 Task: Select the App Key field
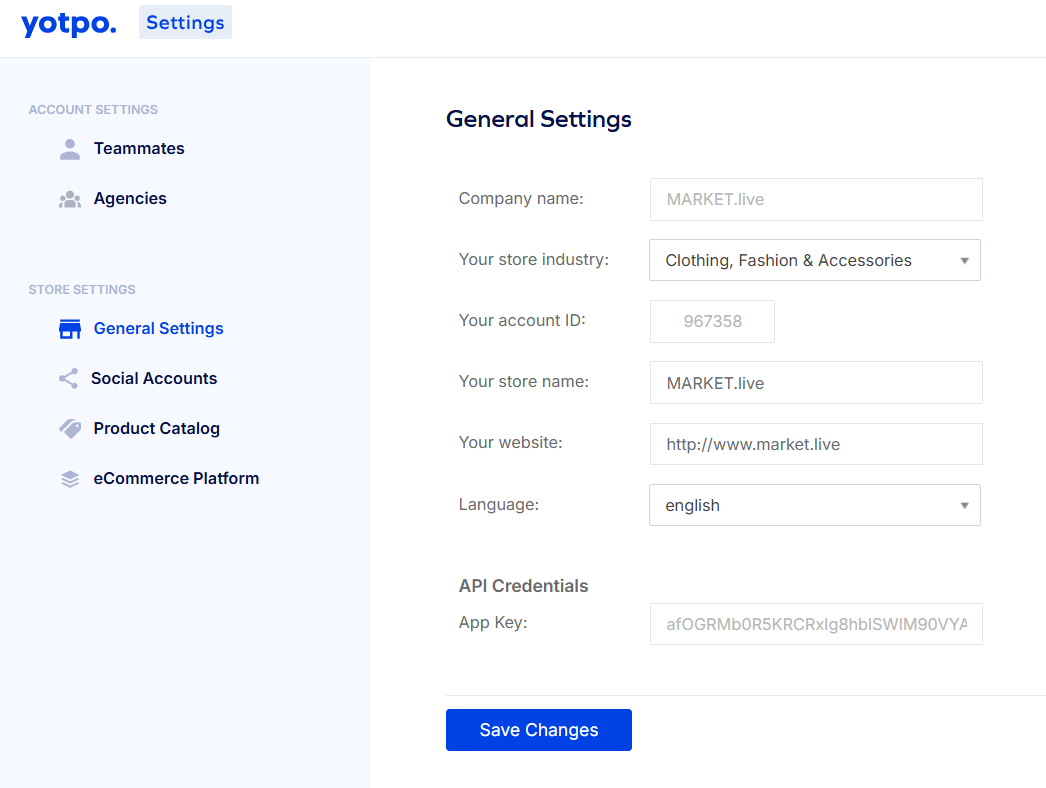point(816,624)
